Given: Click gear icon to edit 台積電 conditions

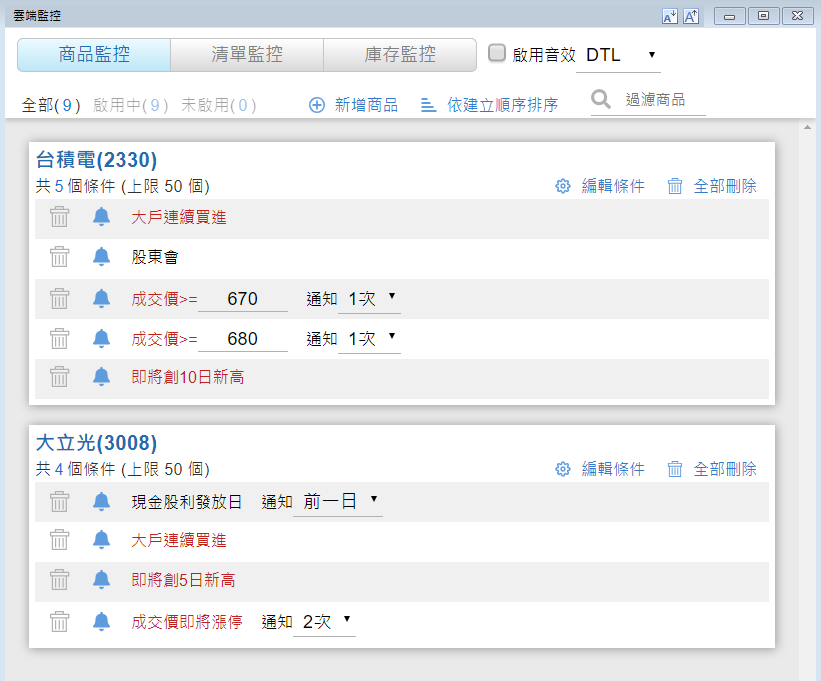Looking at the screenshot, I should (563, 186).
